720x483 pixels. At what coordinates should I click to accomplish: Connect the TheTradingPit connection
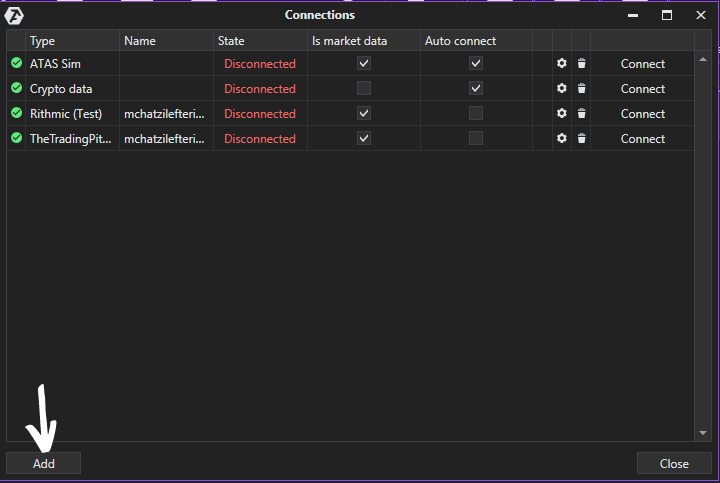(642, 139)
